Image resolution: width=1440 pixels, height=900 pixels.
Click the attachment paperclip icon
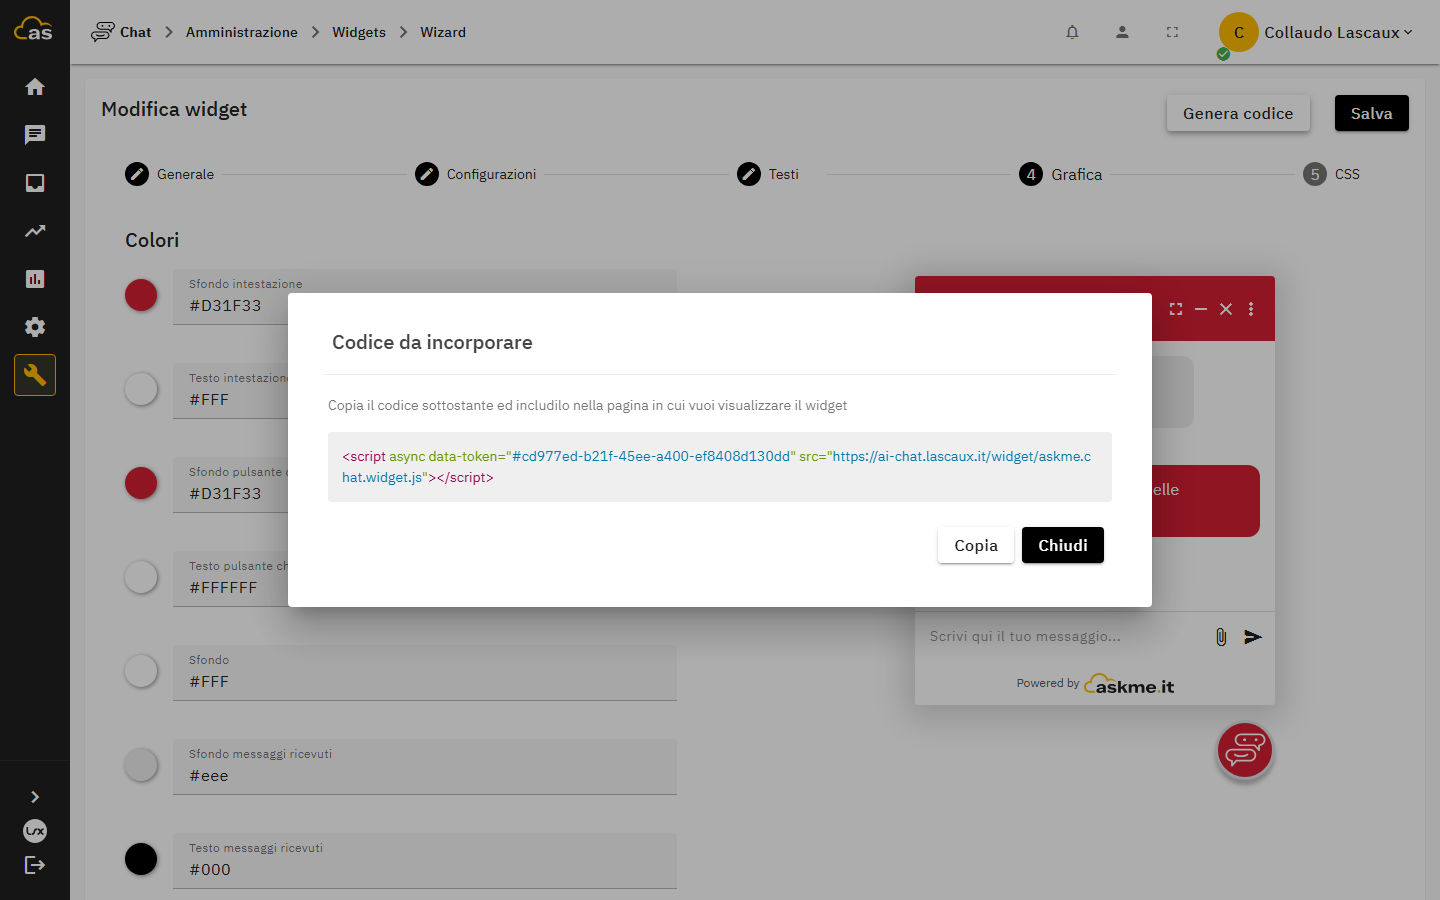point(1221,637)
